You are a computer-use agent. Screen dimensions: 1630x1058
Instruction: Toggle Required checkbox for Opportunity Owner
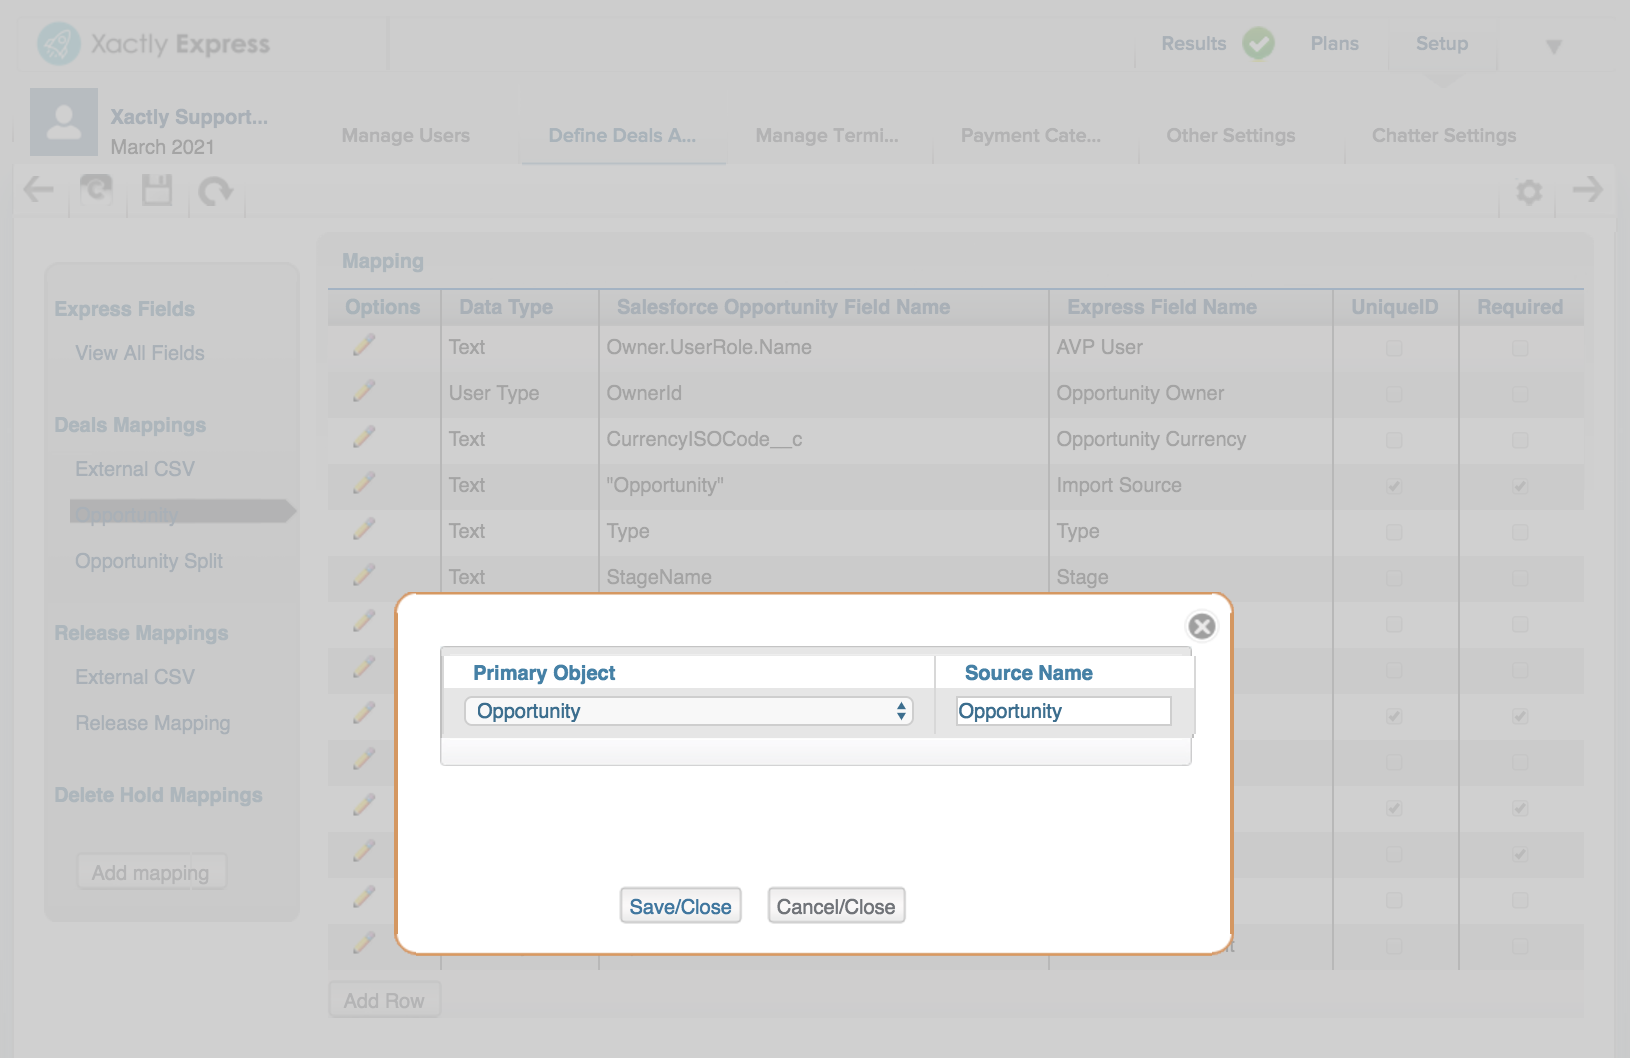point(1520,394)
